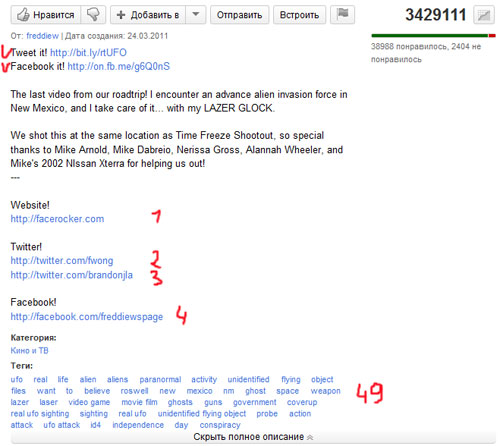500x446 pixels.
Task: Click the Отправить button
Action: (x=239, y=15)
